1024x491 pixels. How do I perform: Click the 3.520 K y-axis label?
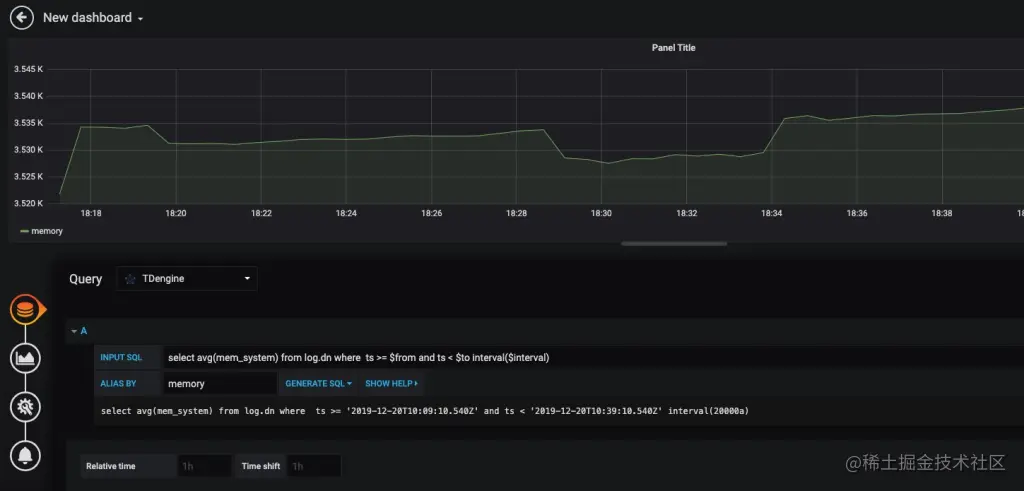click(x=28, y=203)
